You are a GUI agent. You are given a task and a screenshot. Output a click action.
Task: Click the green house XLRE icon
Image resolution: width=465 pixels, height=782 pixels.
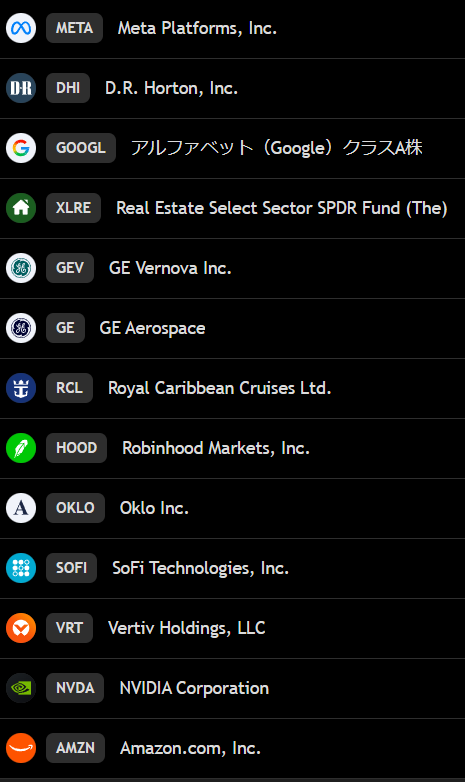tap(21, 208)
